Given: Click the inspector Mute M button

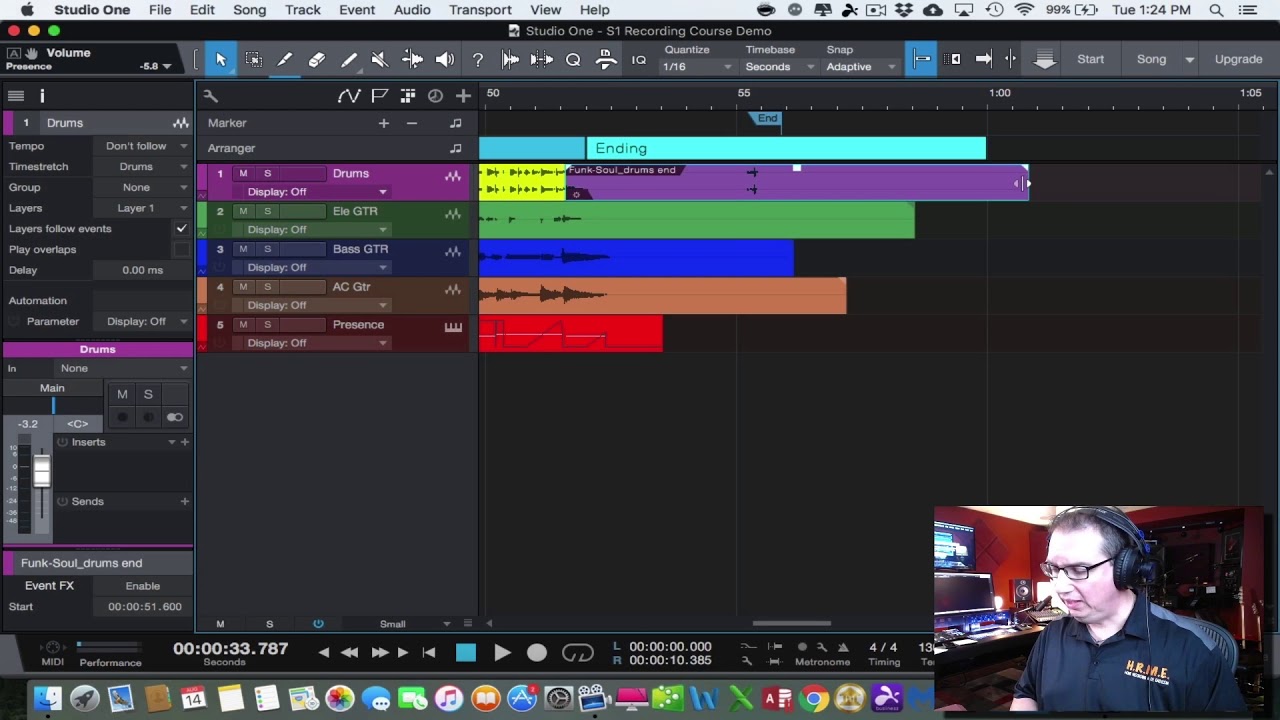Looking at the screenshot, I should [122, 395].
